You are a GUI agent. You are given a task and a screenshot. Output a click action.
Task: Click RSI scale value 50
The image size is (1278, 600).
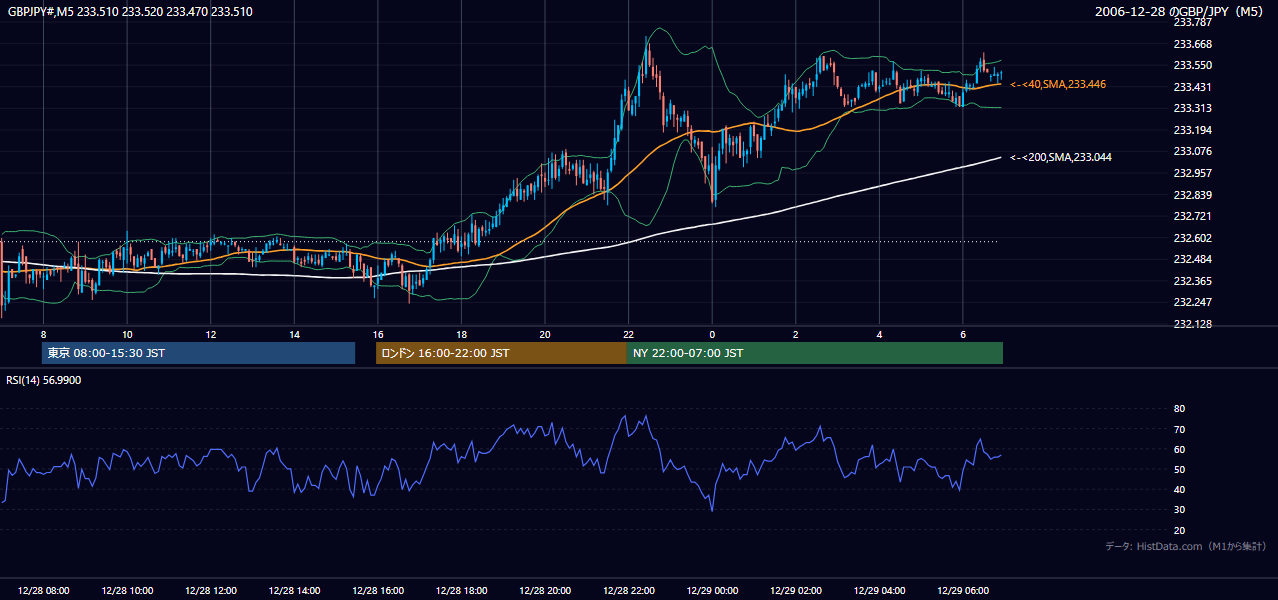point(1180,469)
